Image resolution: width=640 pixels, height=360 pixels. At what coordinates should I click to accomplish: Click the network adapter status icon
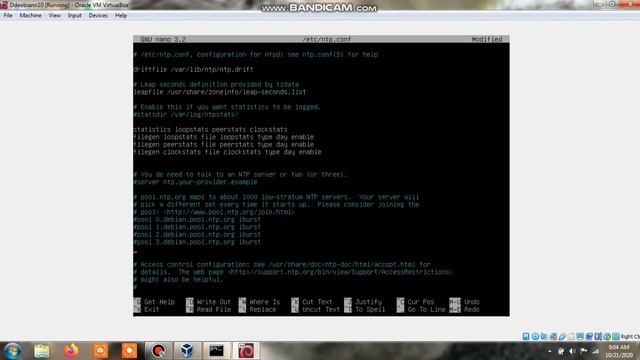tap(553, 336)
